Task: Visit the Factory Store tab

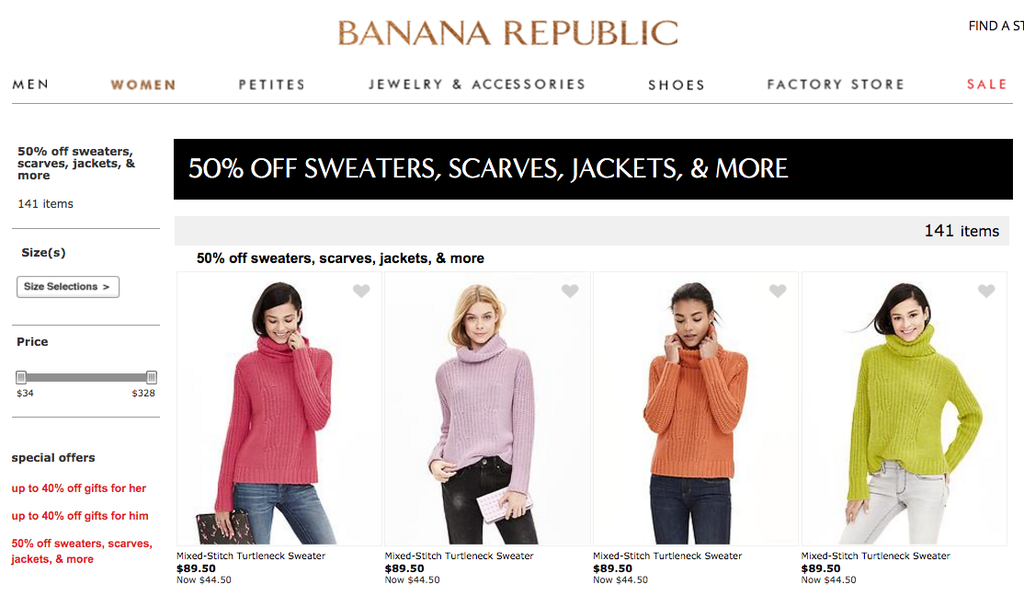Action: click(836, 84)
